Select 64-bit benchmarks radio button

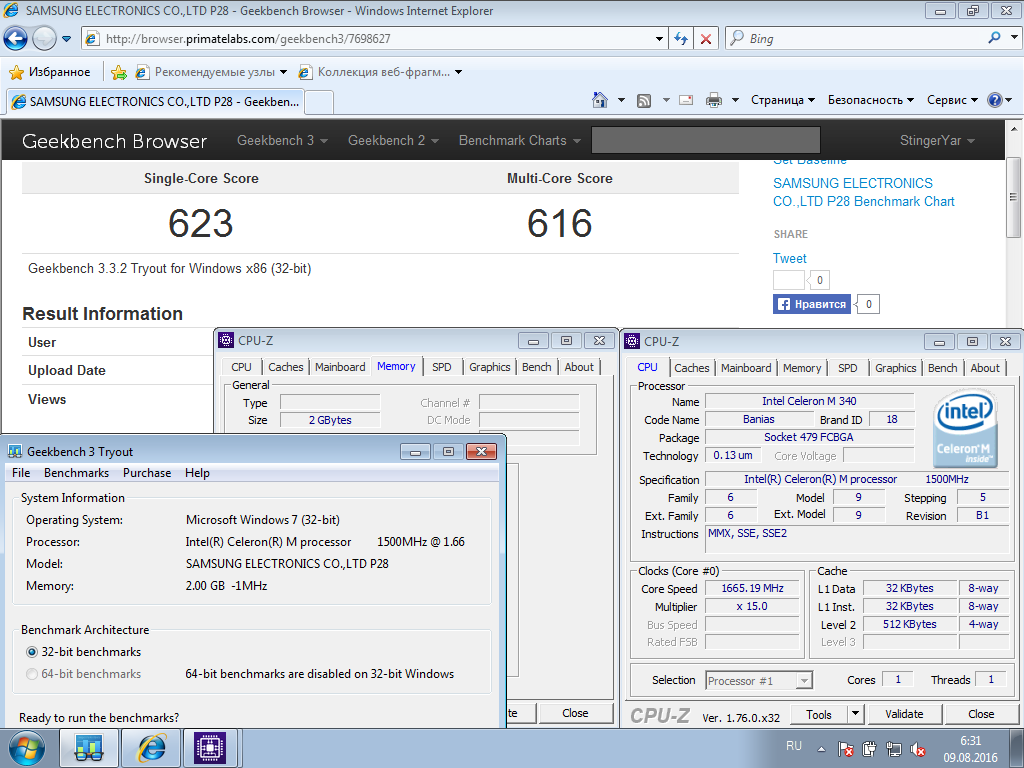[x=31, y=674]
